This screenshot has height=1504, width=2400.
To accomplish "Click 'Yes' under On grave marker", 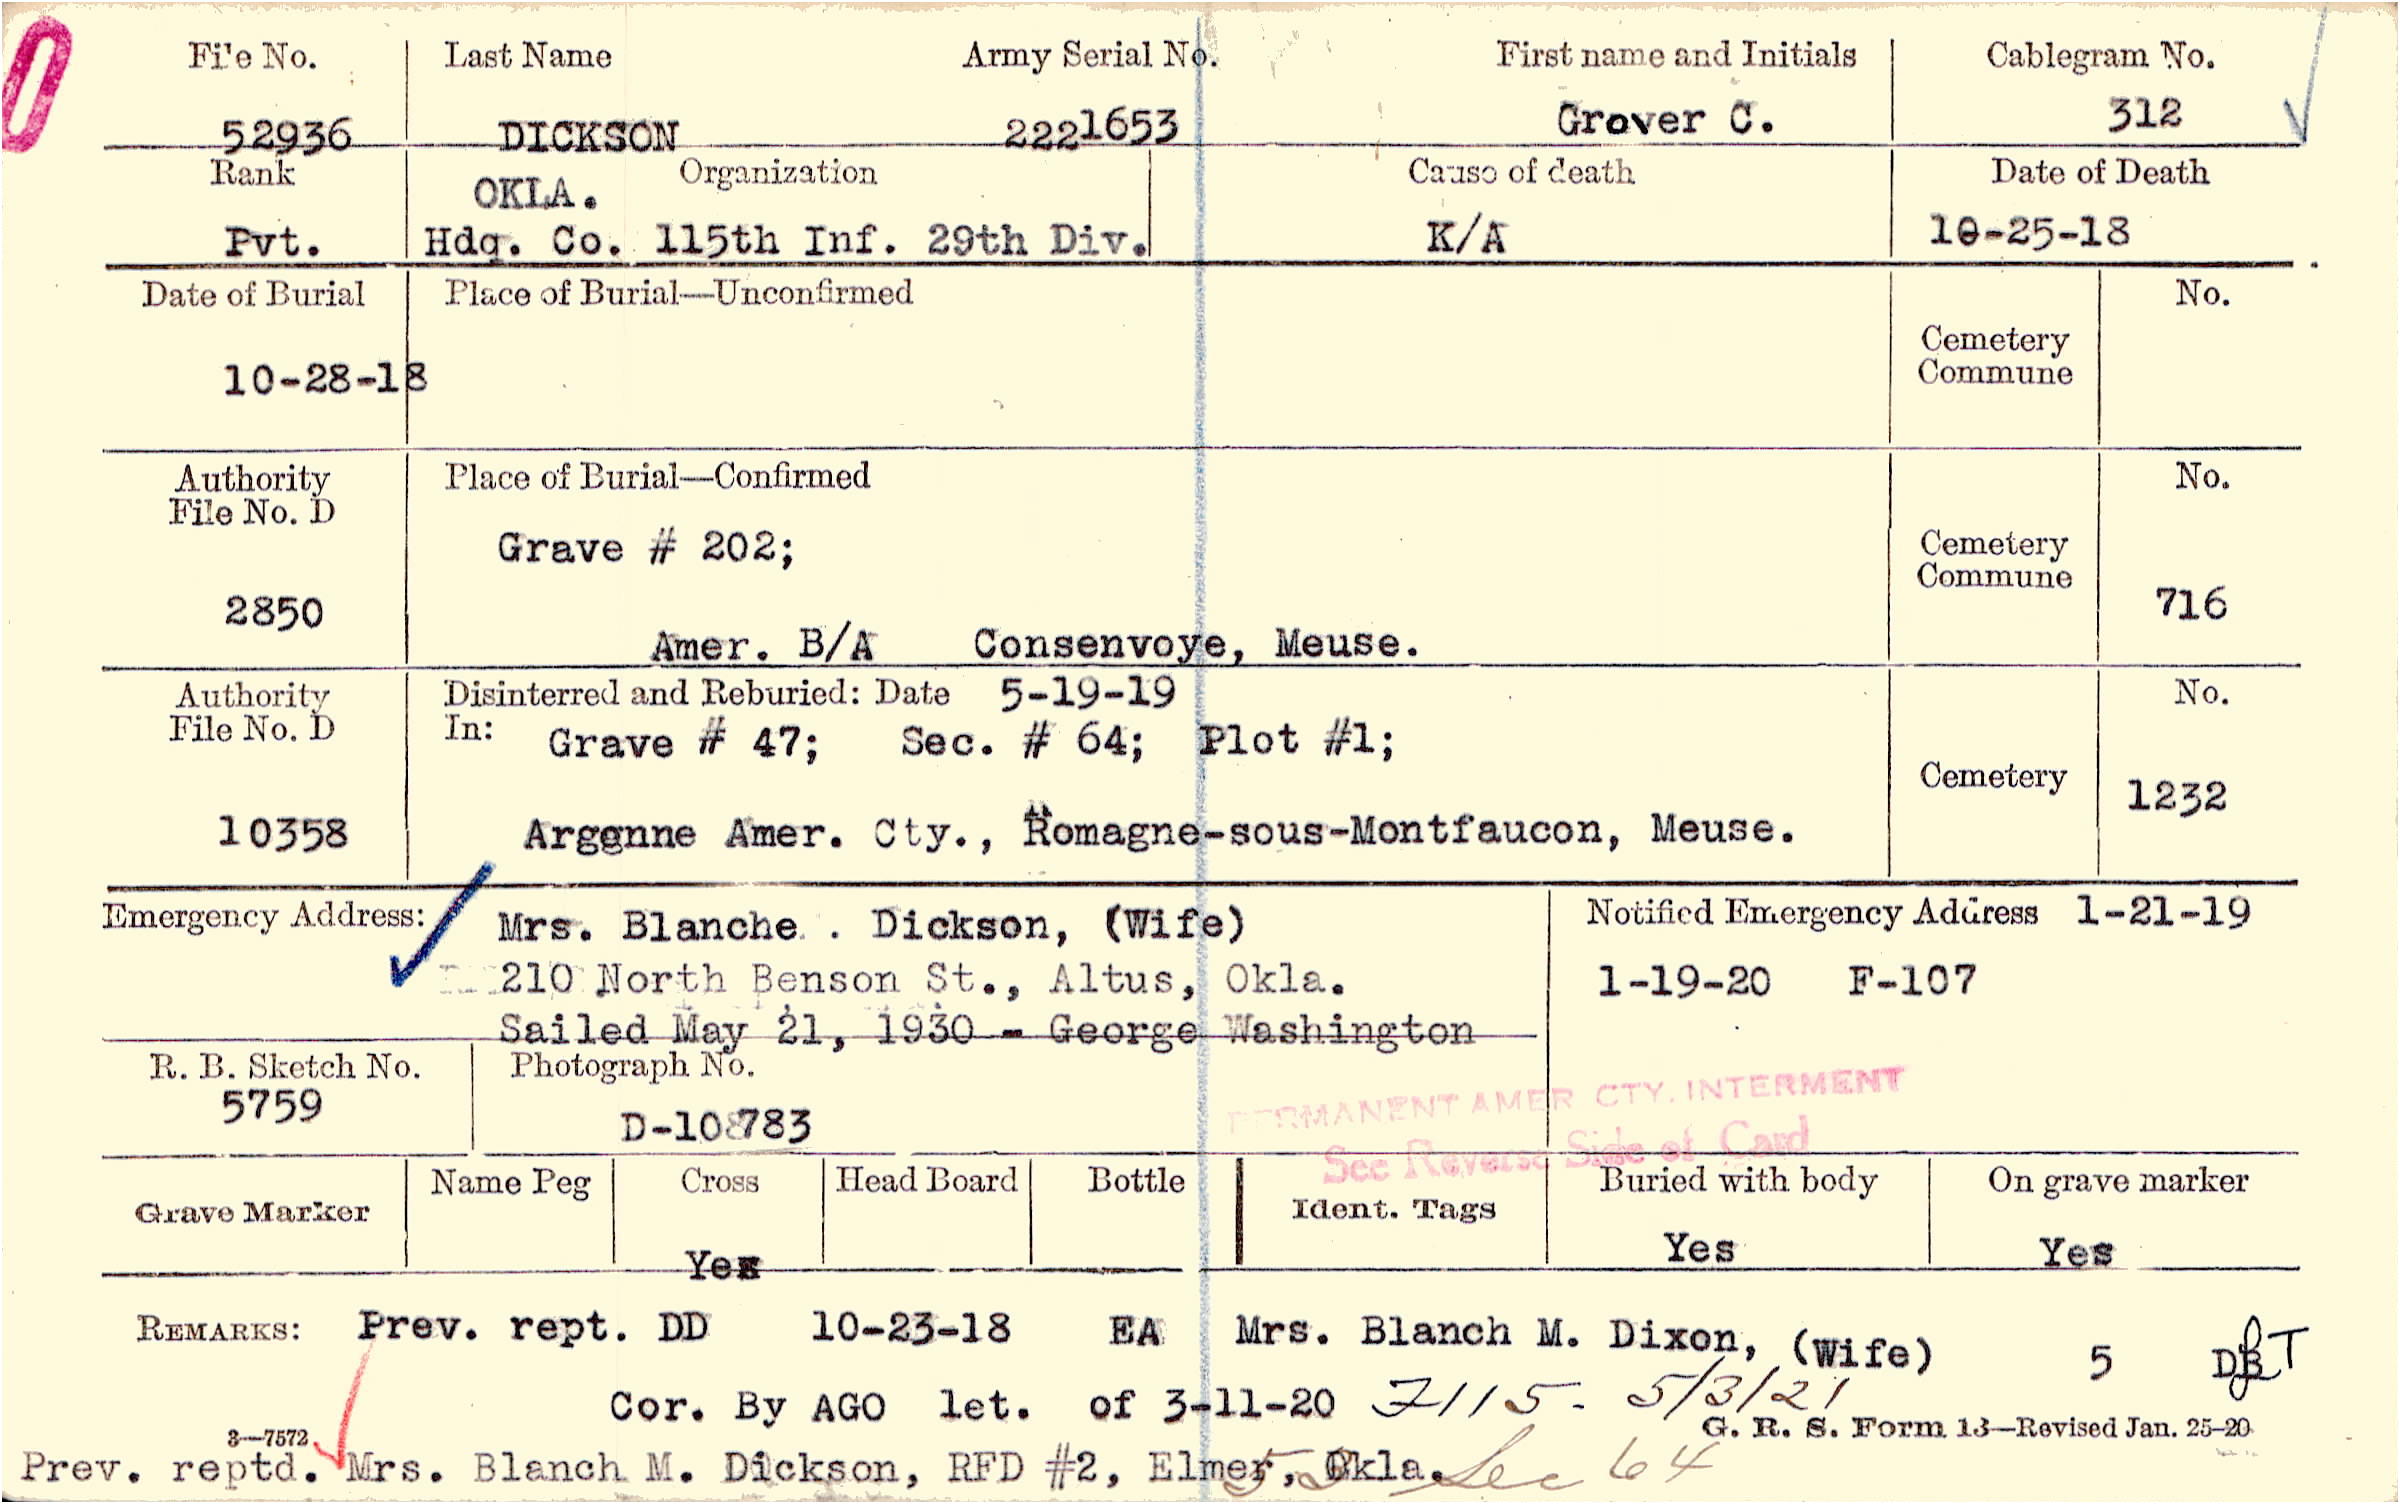I will [2076, 1252].
